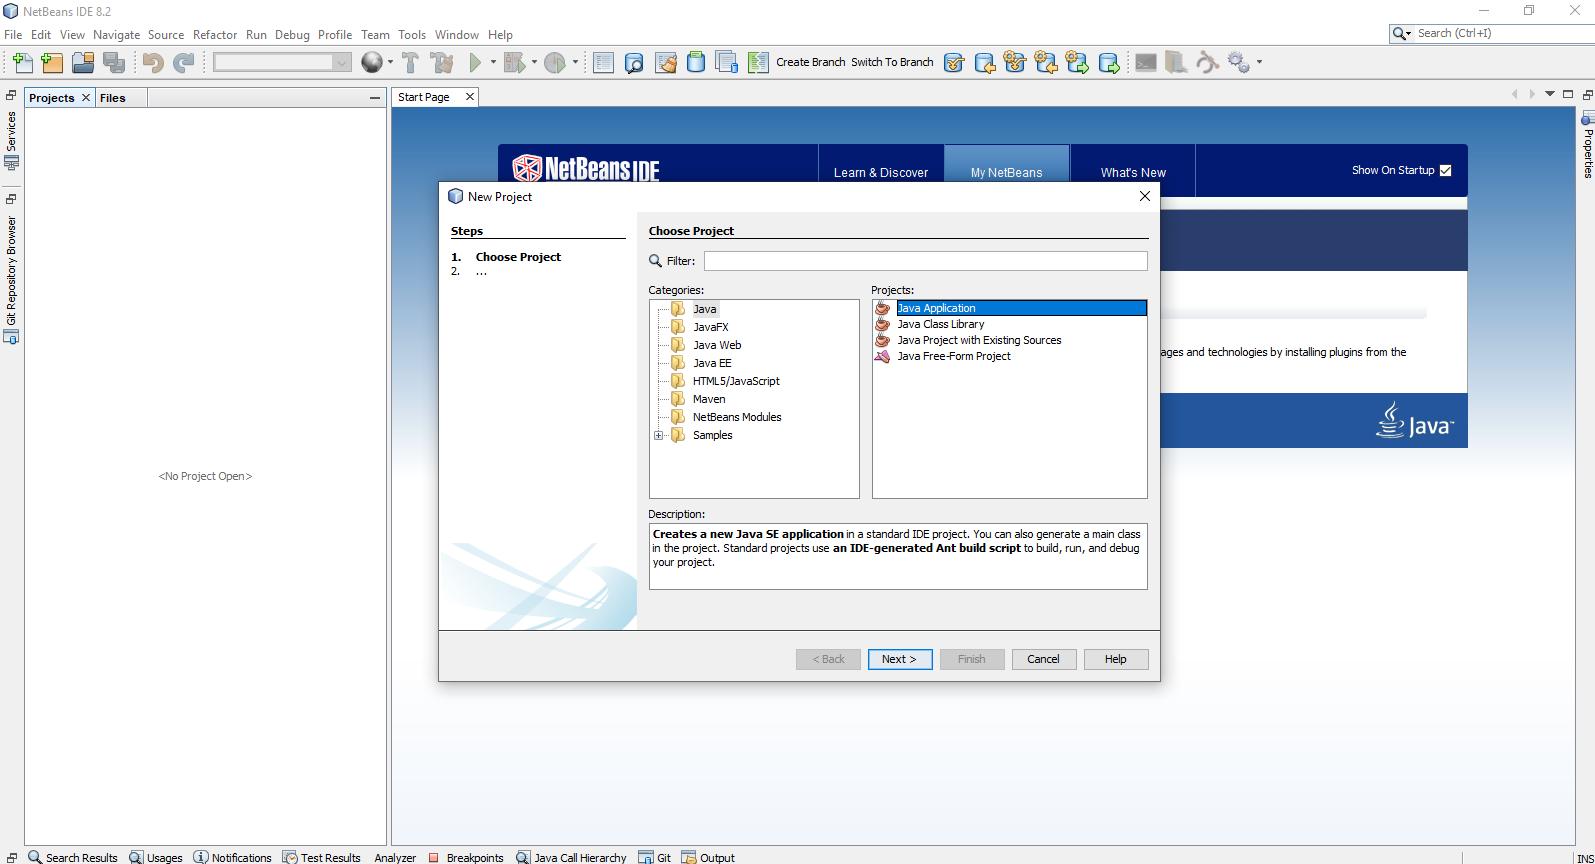Image resolution: width=1595 pixels, height=864 pixels.
Task: Click the Debug Project toolbar icon
Action: [514, 62]
